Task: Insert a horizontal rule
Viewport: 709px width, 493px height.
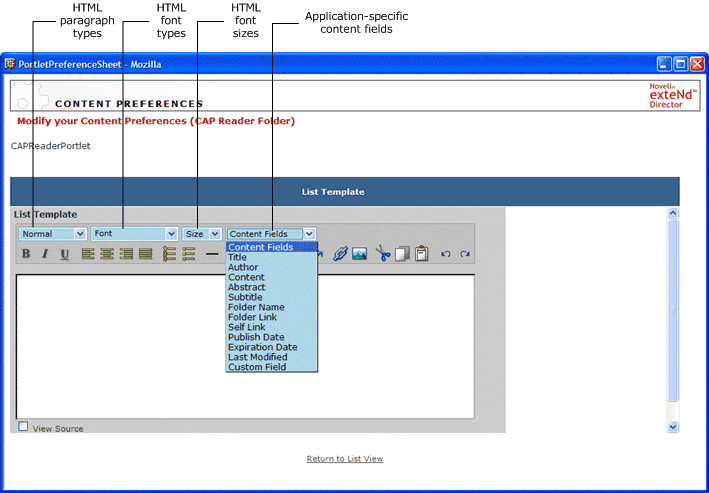Action: pos(212,254)
